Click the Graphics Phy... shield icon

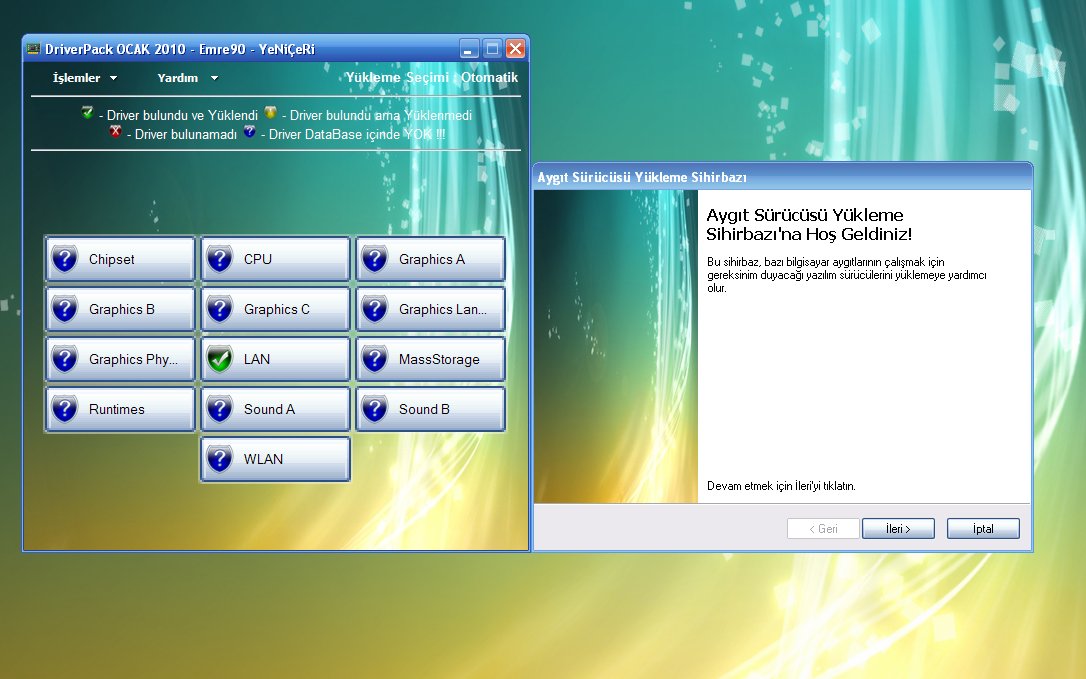(64, 359)
